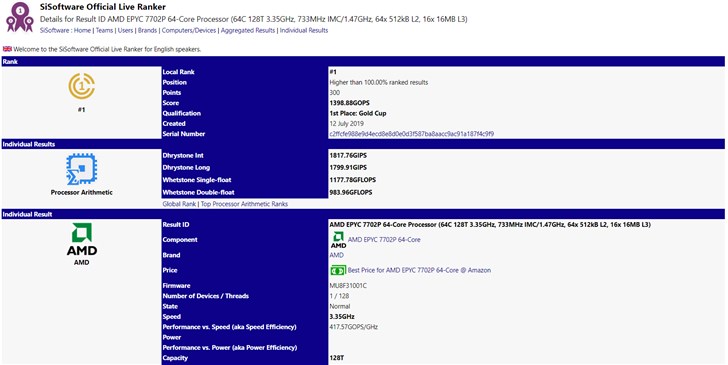Click the UK flag icon
Image resolution: width=728 pixels, height=365 pixels.
coord(7,49)
